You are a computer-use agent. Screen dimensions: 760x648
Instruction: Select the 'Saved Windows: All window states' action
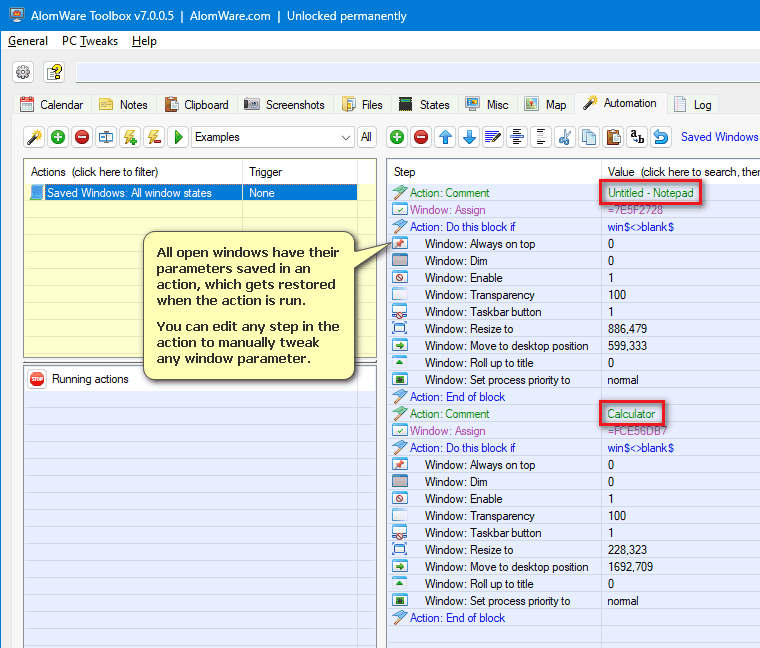coord(129,193)
